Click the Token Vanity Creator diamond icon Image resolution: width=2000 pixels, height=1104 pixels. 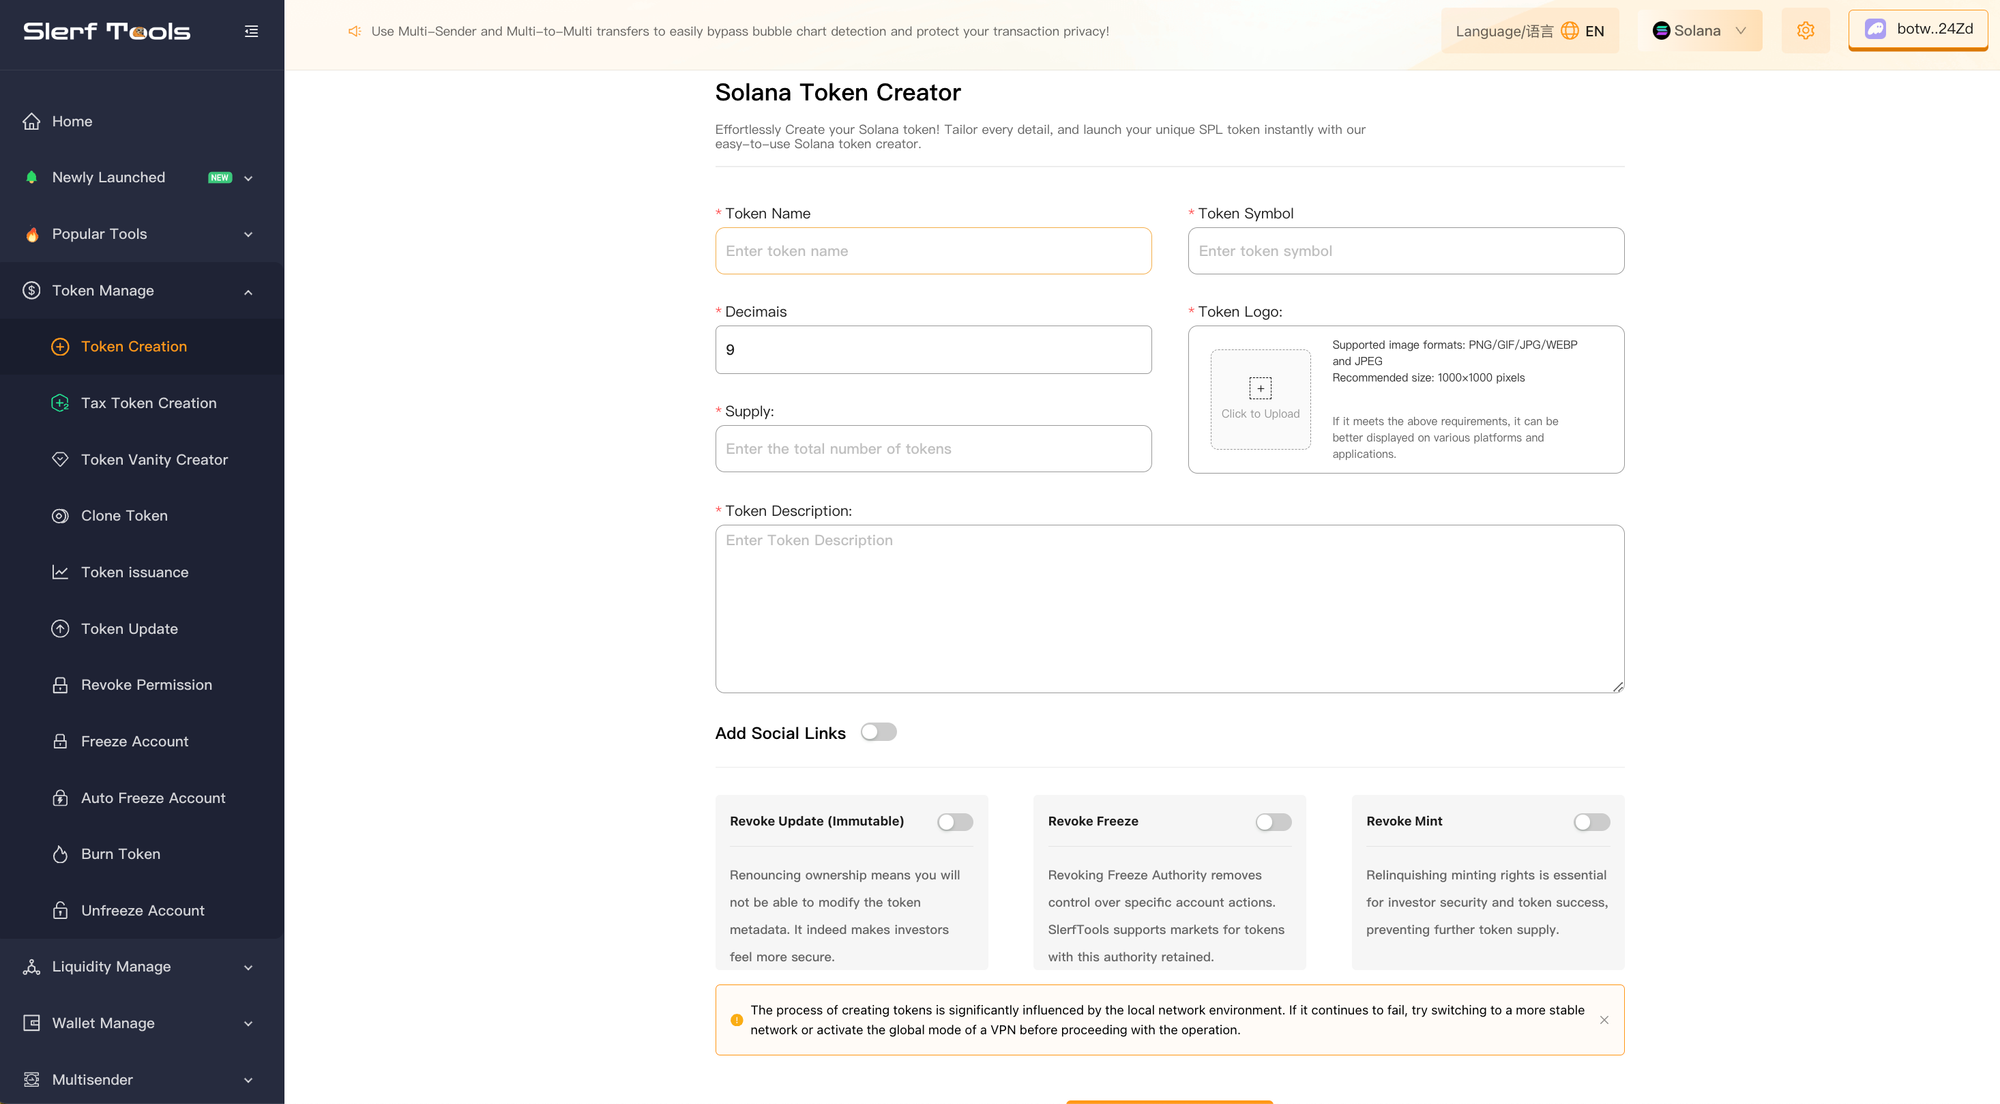[x=60, y=459]
